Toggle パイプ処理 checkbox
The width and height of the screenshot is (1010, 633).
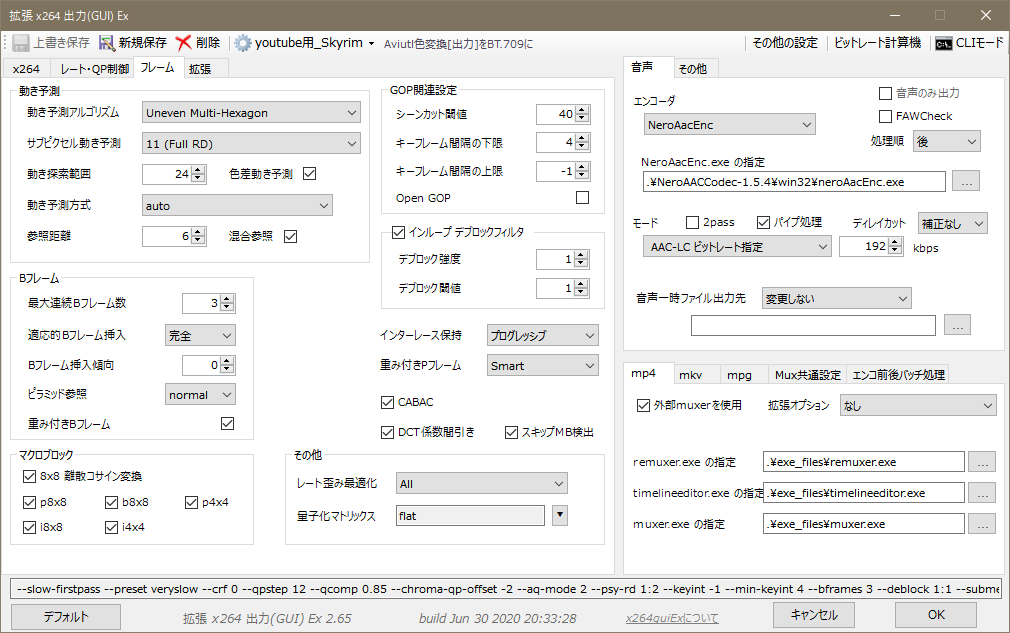(x=763, y=222)
